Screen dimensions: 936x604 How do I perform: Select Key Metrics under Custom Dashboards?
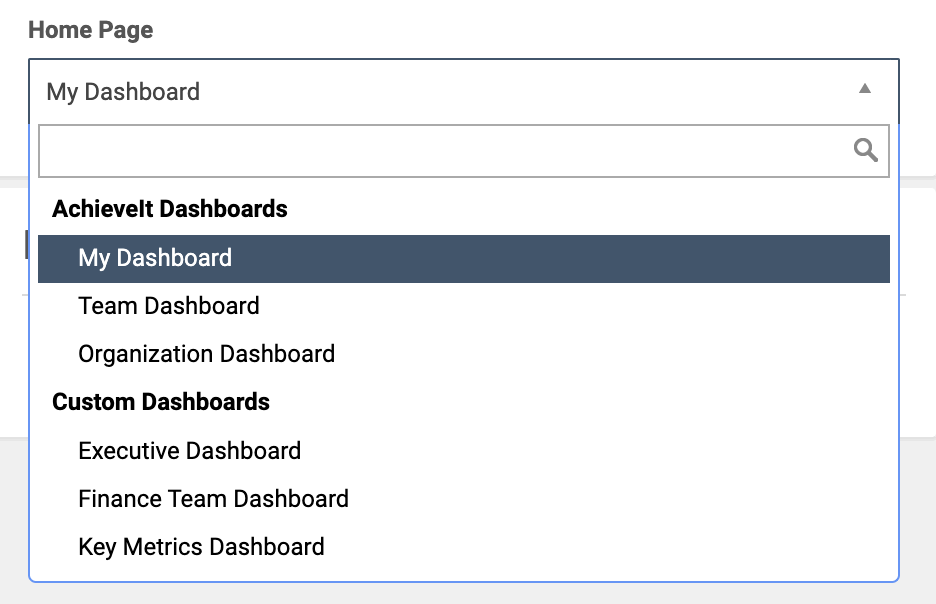coord(464,547)
